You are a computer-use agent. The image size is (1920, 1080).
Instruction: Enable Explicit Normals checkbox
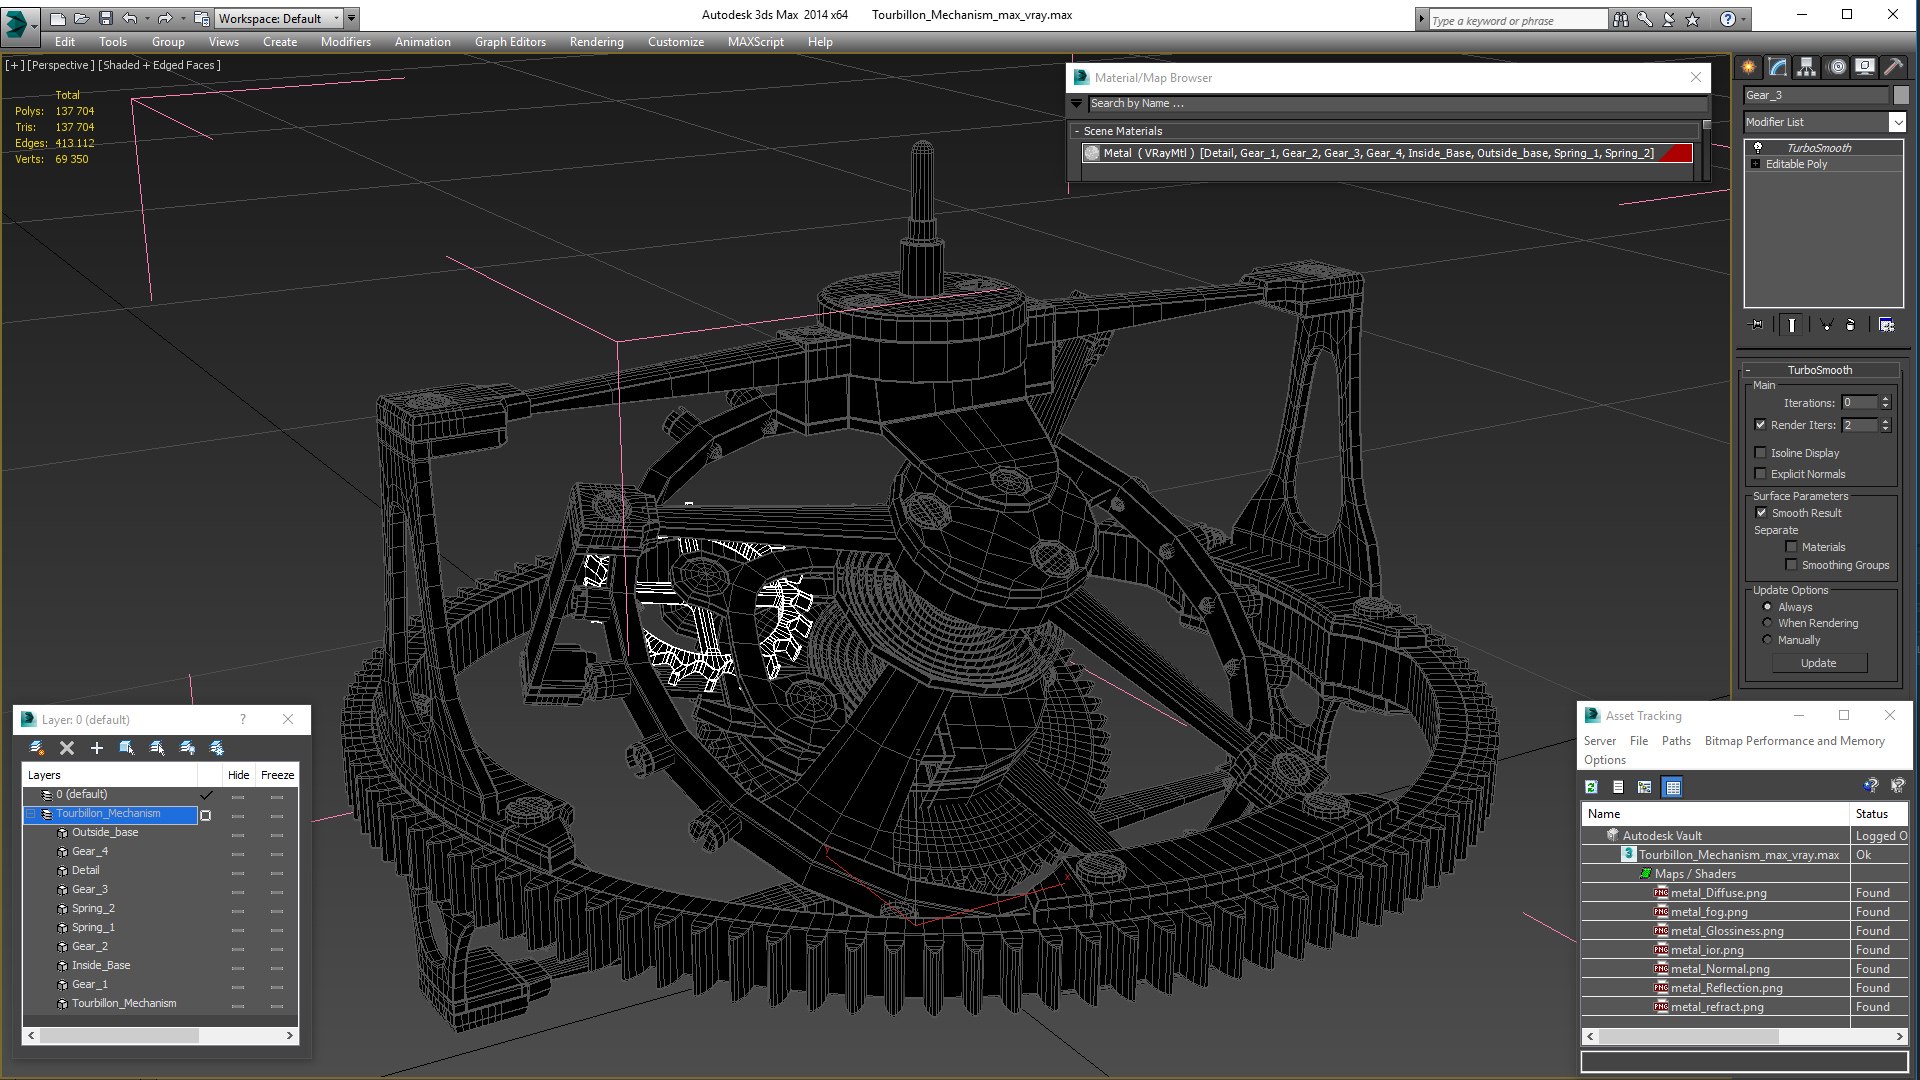[1761, 474]
